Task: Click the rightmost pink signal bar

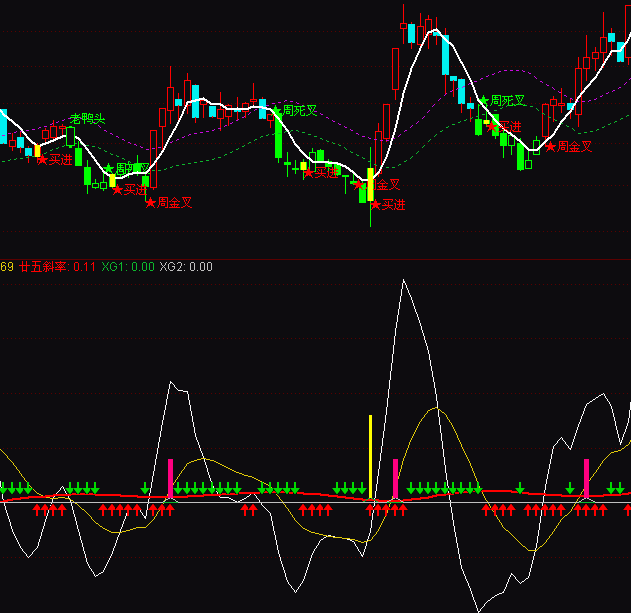Action: (586, 477)
